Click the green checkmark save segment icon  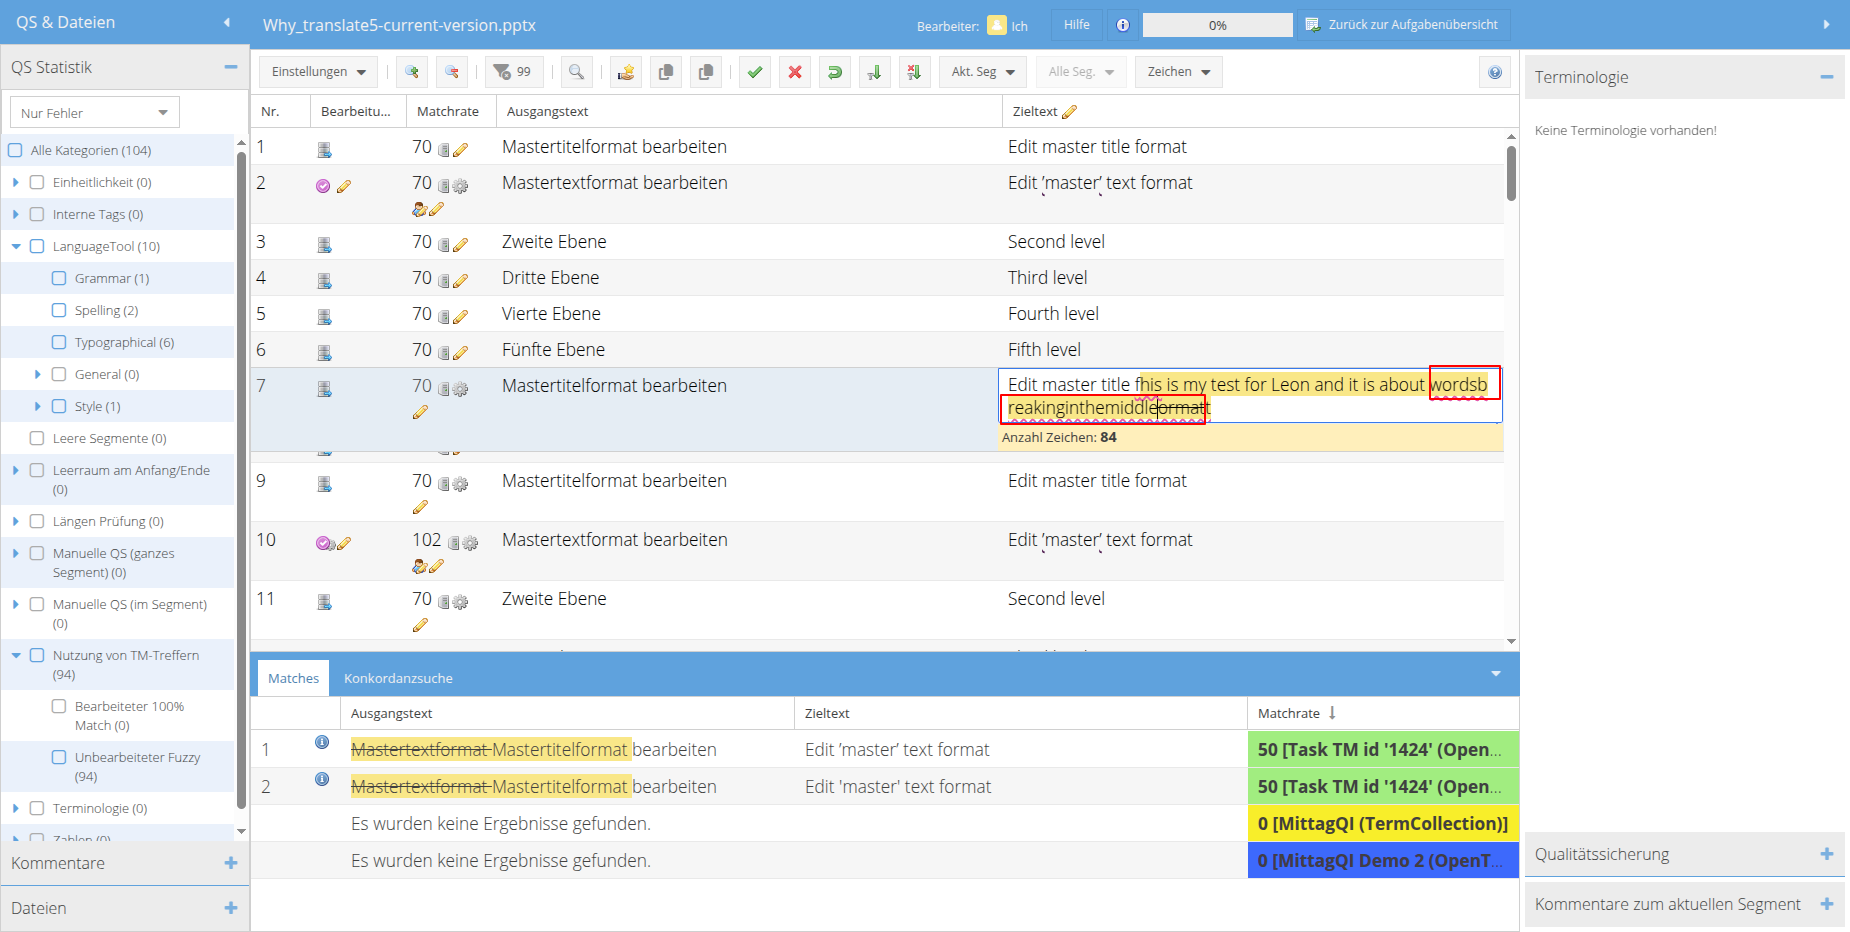[x=755, y=72]
